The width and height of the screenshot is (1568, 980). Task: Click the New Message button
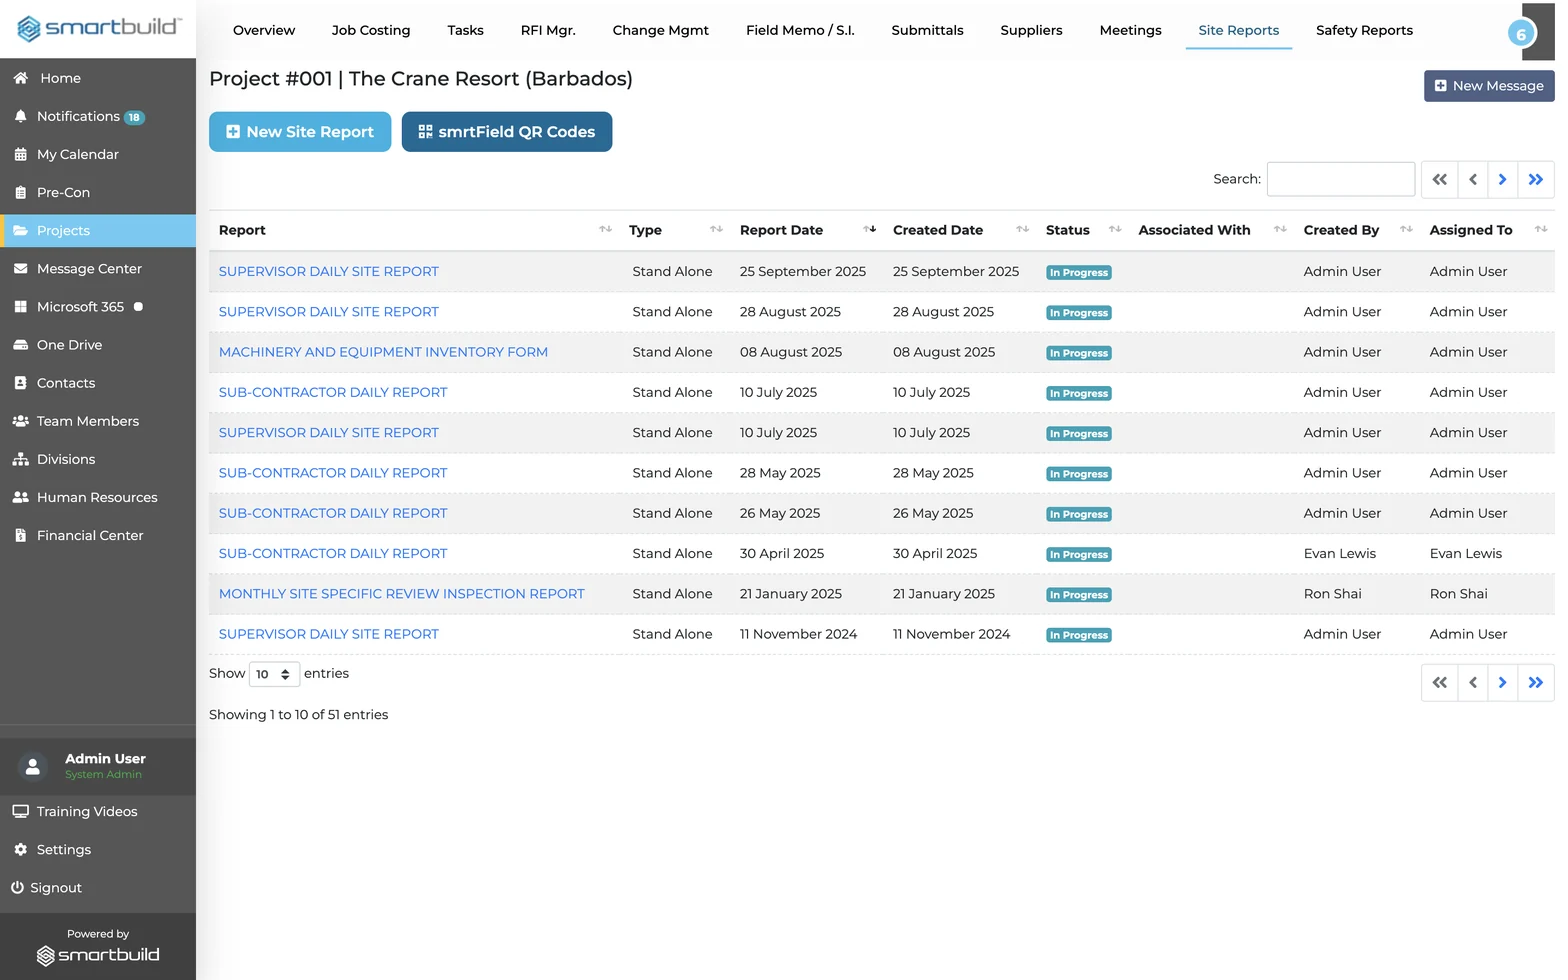pyautogui.click(x=1489, y=86)
